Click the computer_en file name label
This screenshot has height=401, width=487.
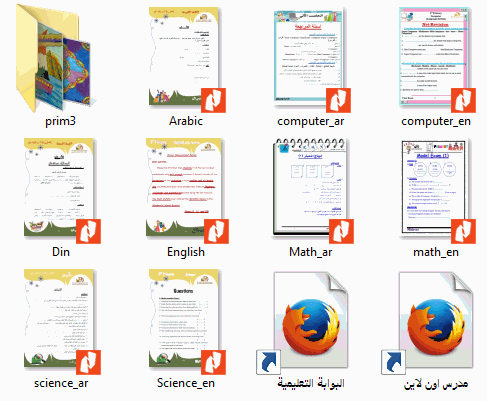pyautogui.click(x=436, y=121)
